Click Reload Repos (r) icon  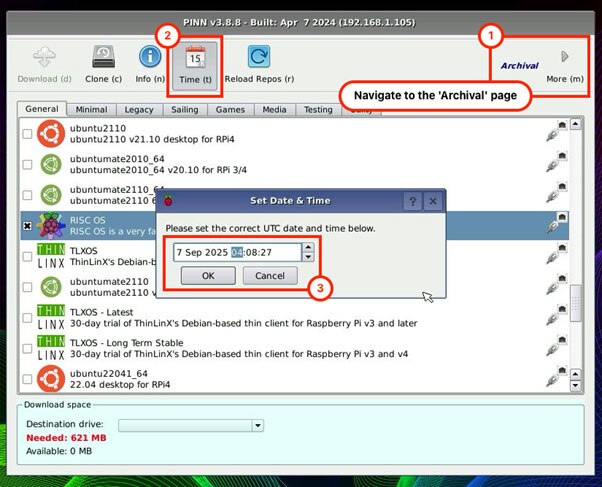[x=259, y=57]
